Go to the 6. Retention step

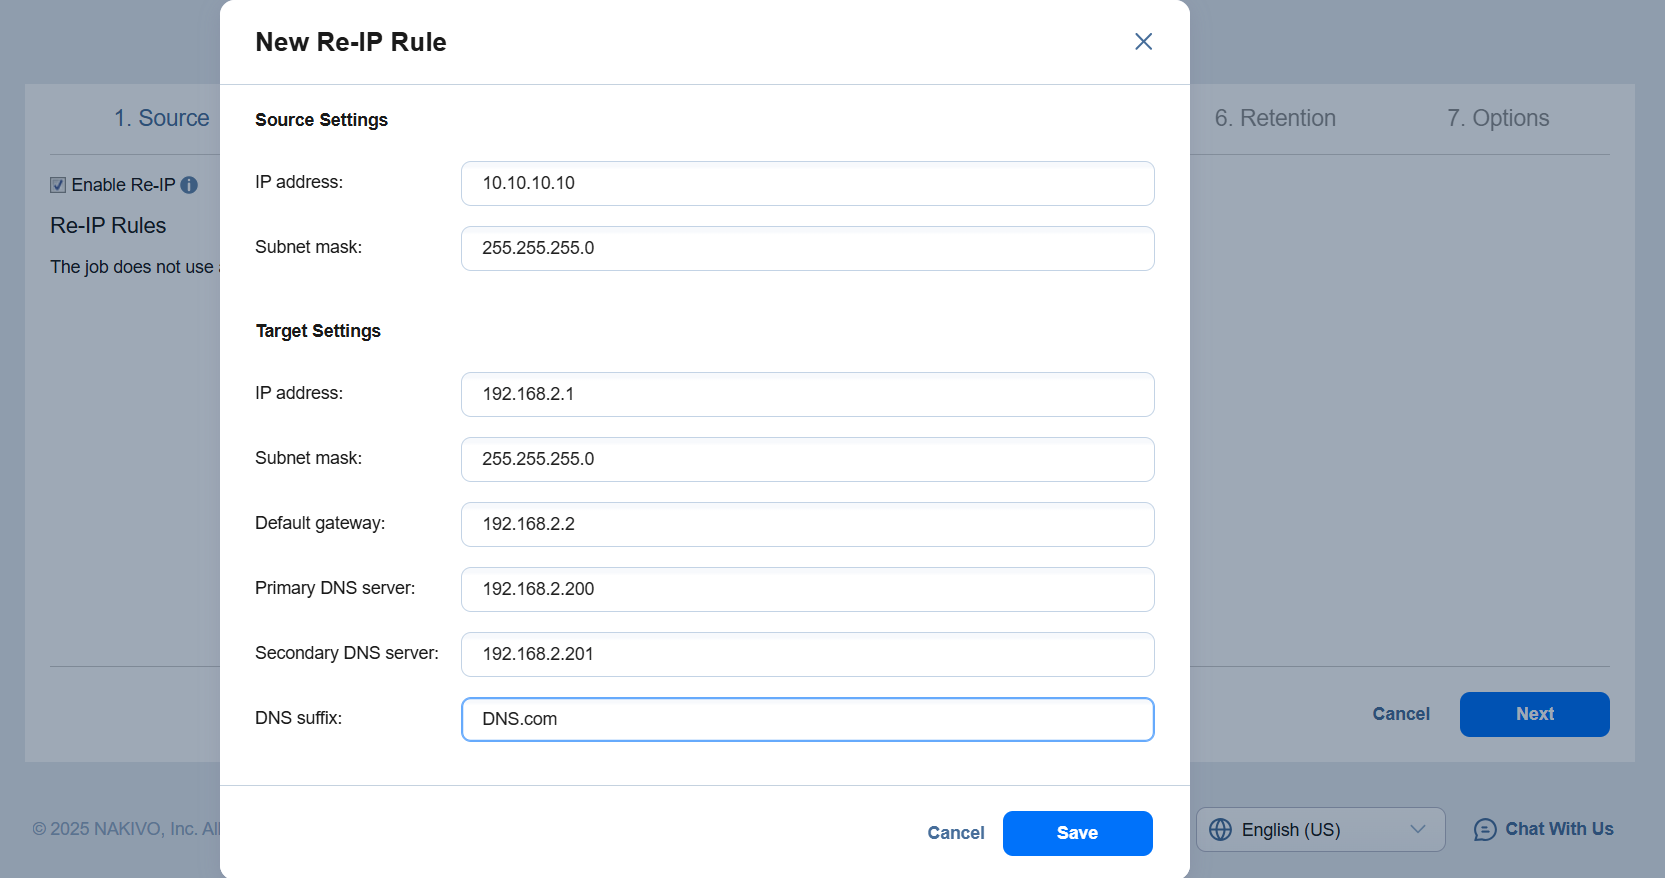(x=1274, y=118)
